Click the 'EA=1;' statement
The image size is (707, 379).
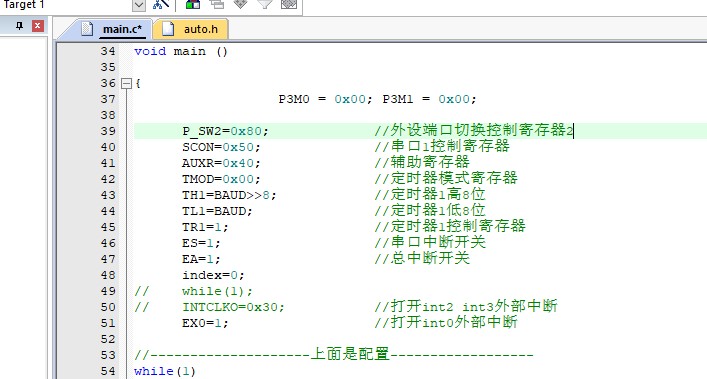point(202,259)
